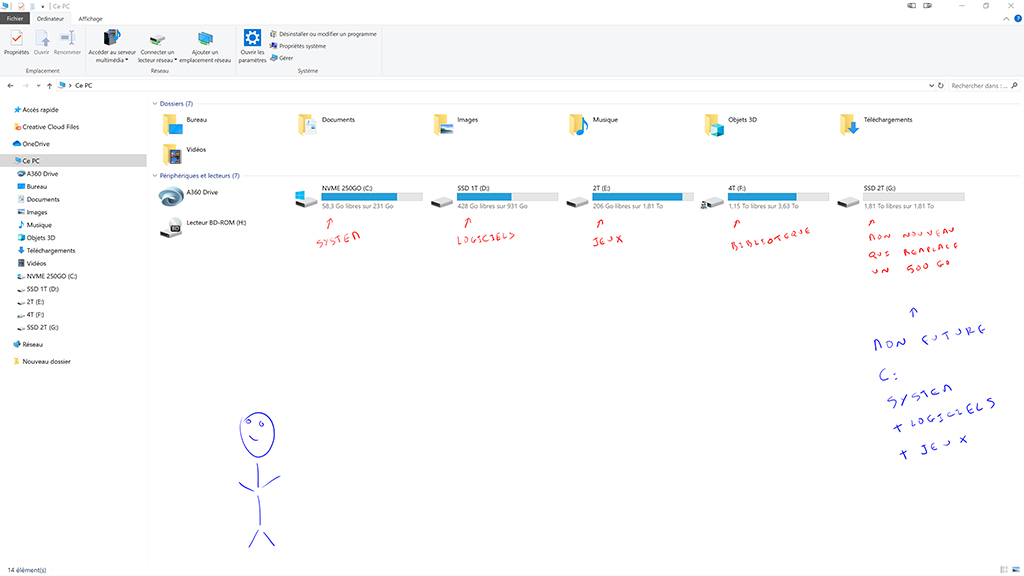Open the Musique folder icon
The width and height of the screenshot is (1024, 576).
(x=578, y=124)
